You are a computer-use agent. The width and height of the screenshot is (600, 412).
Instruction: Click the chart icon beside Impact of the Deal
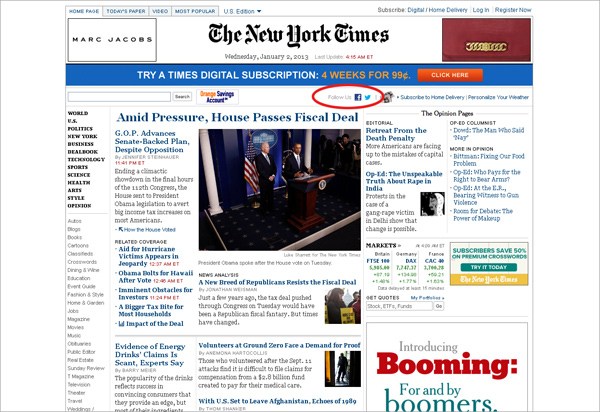122,324
